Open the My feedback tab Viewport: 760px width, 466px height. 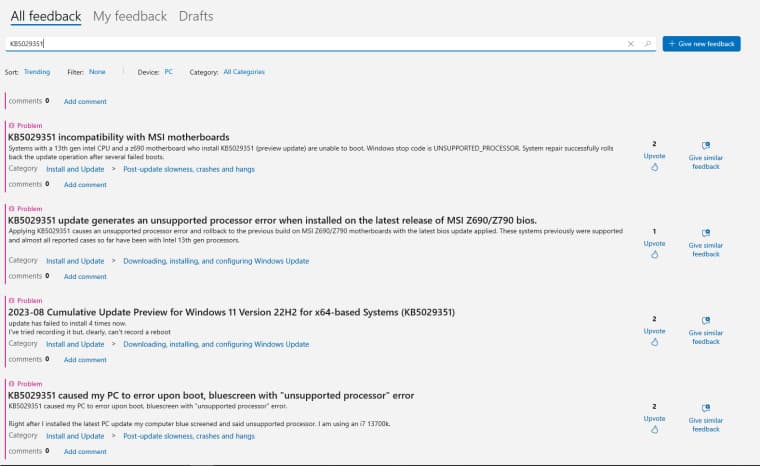click(x=130, y=16)
